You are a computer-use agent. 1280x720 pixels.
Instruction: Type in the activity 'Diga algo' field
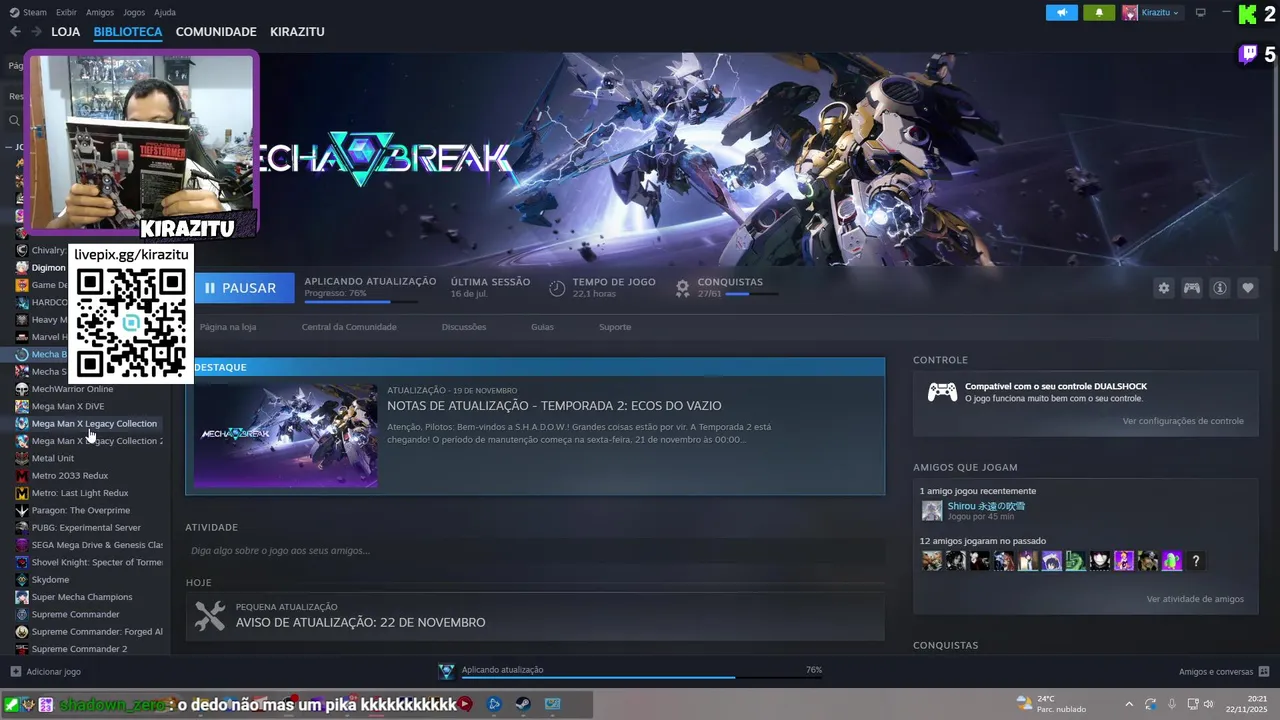[x=534, y=551]
